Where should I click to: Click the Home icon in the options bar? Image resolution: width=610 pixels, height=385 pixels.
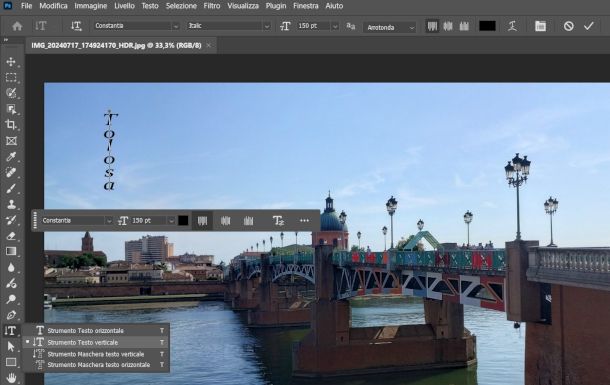tap(17, 26)
